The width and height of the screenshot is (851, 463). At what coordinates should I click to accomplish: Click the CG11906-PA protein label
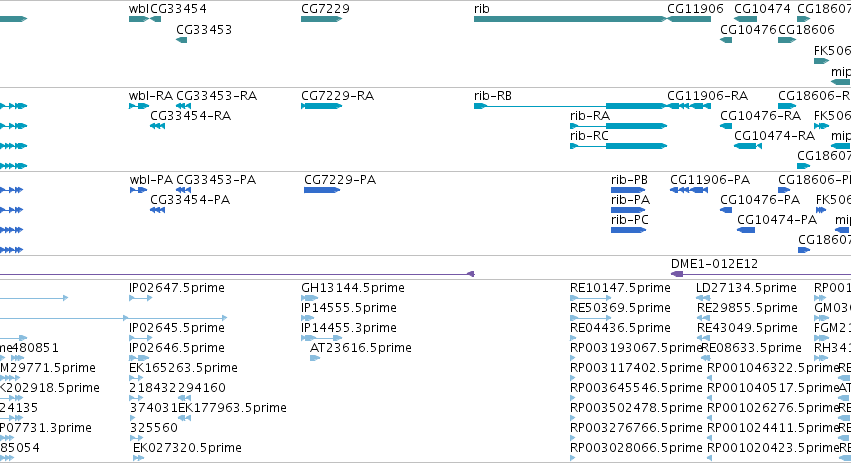point(710,180)
